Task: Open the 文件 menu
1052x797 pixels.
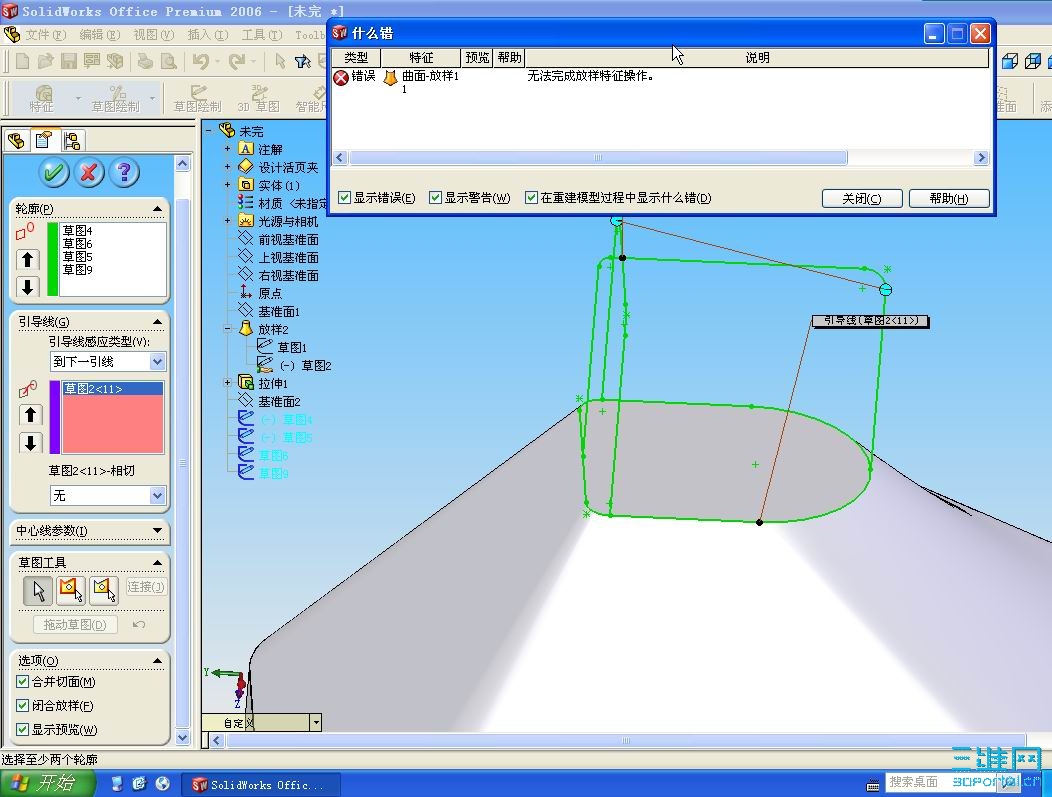Action: 46,34
